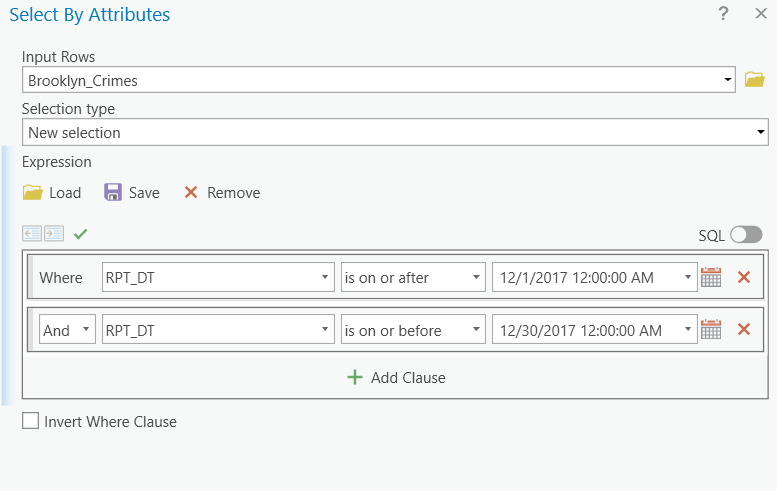Add a new clause with Add Clause
The width and height of the screenshot is (777, 491).
click(x=395, y=377)
